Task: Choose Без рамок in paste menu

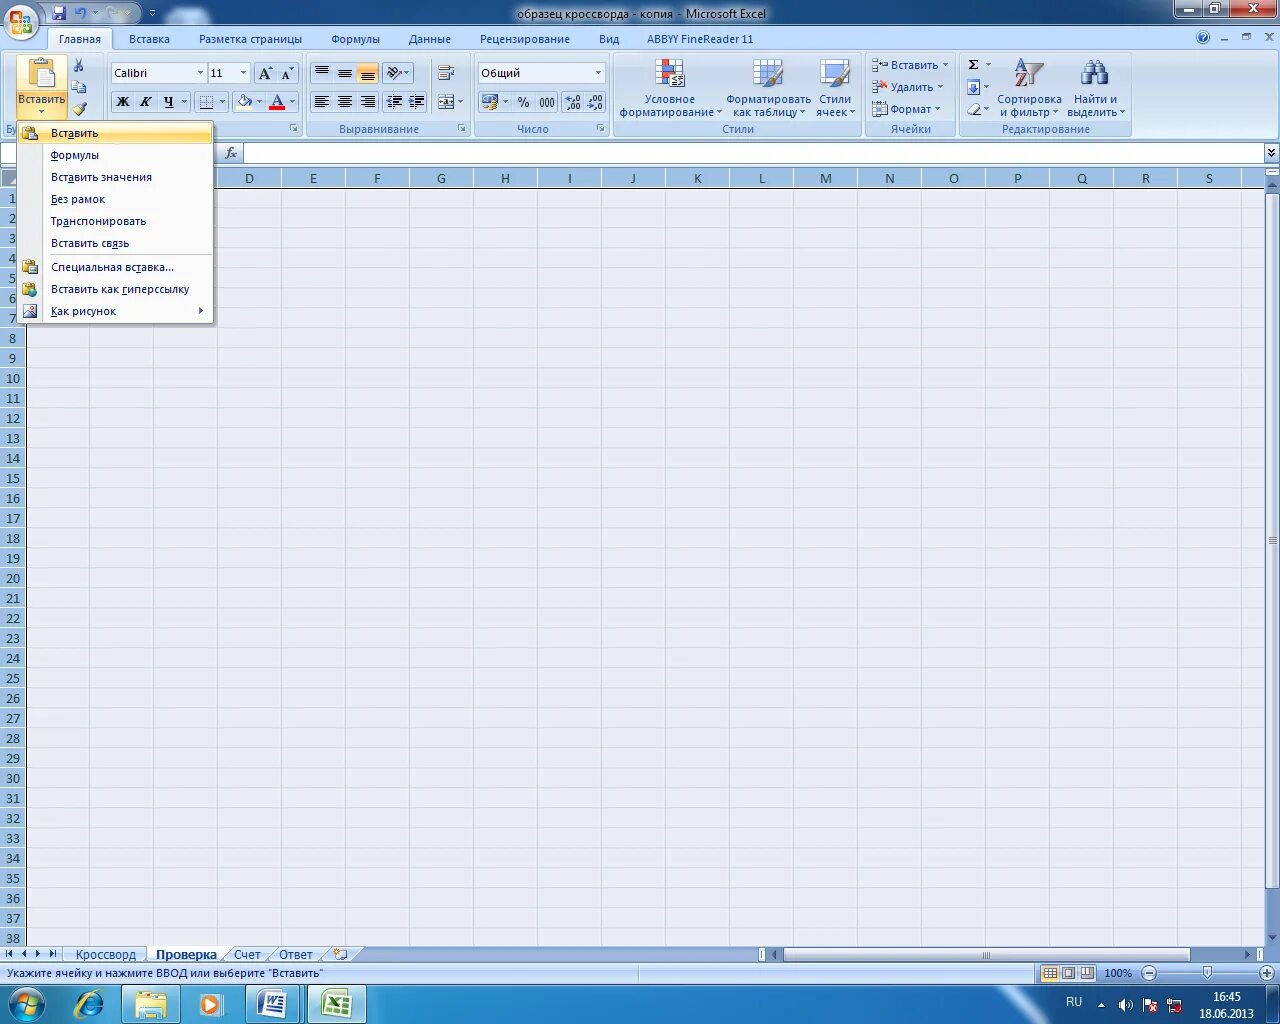Action: [115, 199]
